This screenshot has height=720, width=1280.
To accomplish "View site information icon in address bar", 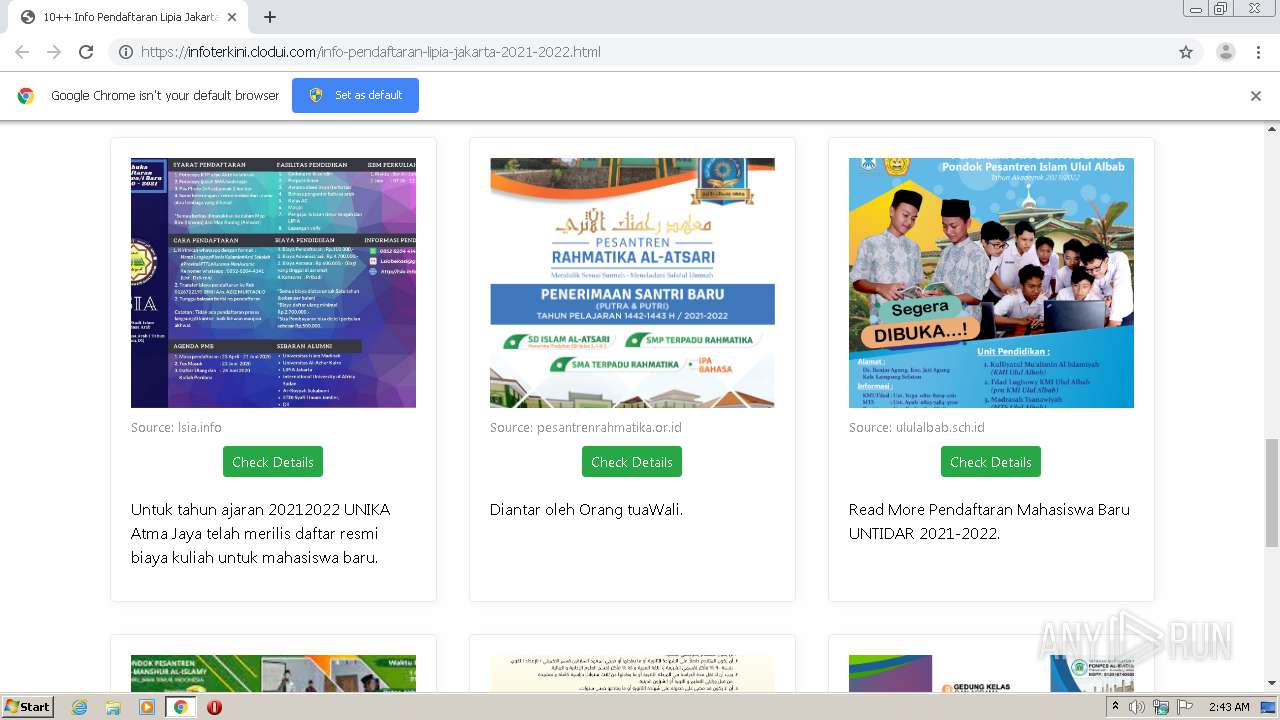I will (126, 52).
